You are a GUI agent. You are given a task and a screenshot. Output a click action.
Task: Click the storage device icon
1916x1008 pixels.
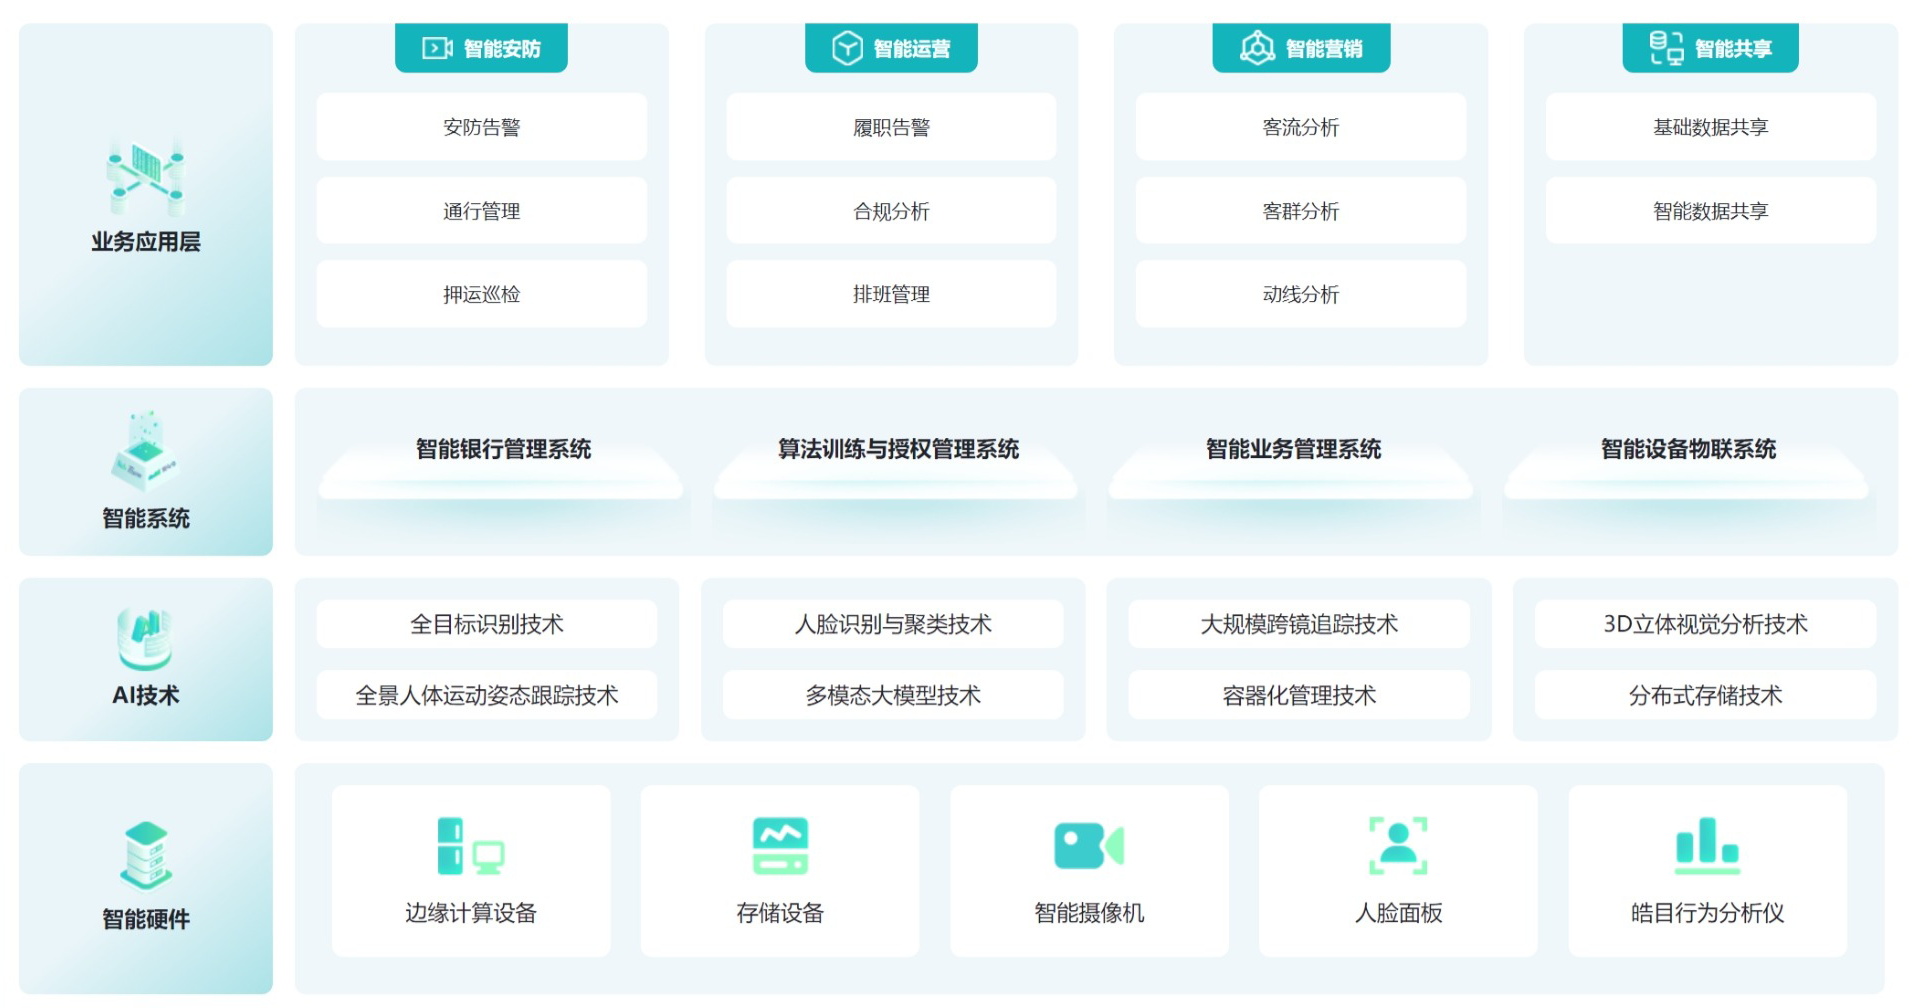pyautogui.click(x=780, y=846)
